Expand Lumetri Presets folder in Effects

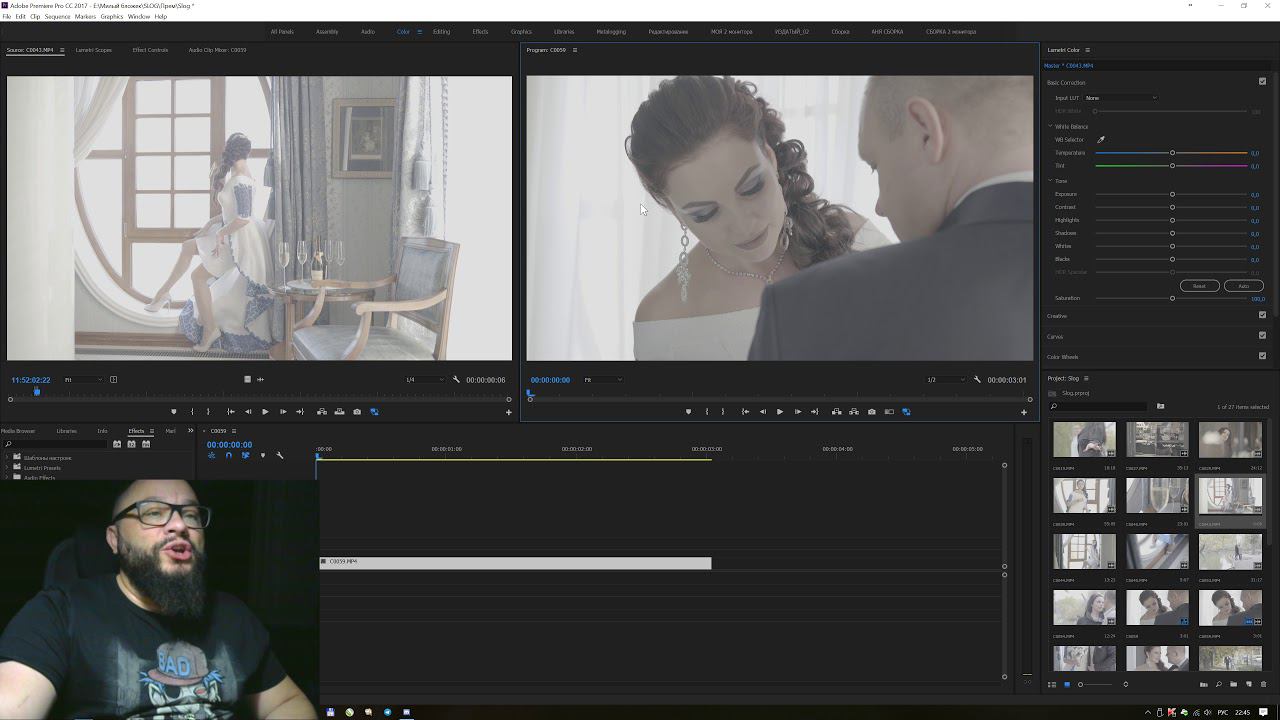coord(7,467)
